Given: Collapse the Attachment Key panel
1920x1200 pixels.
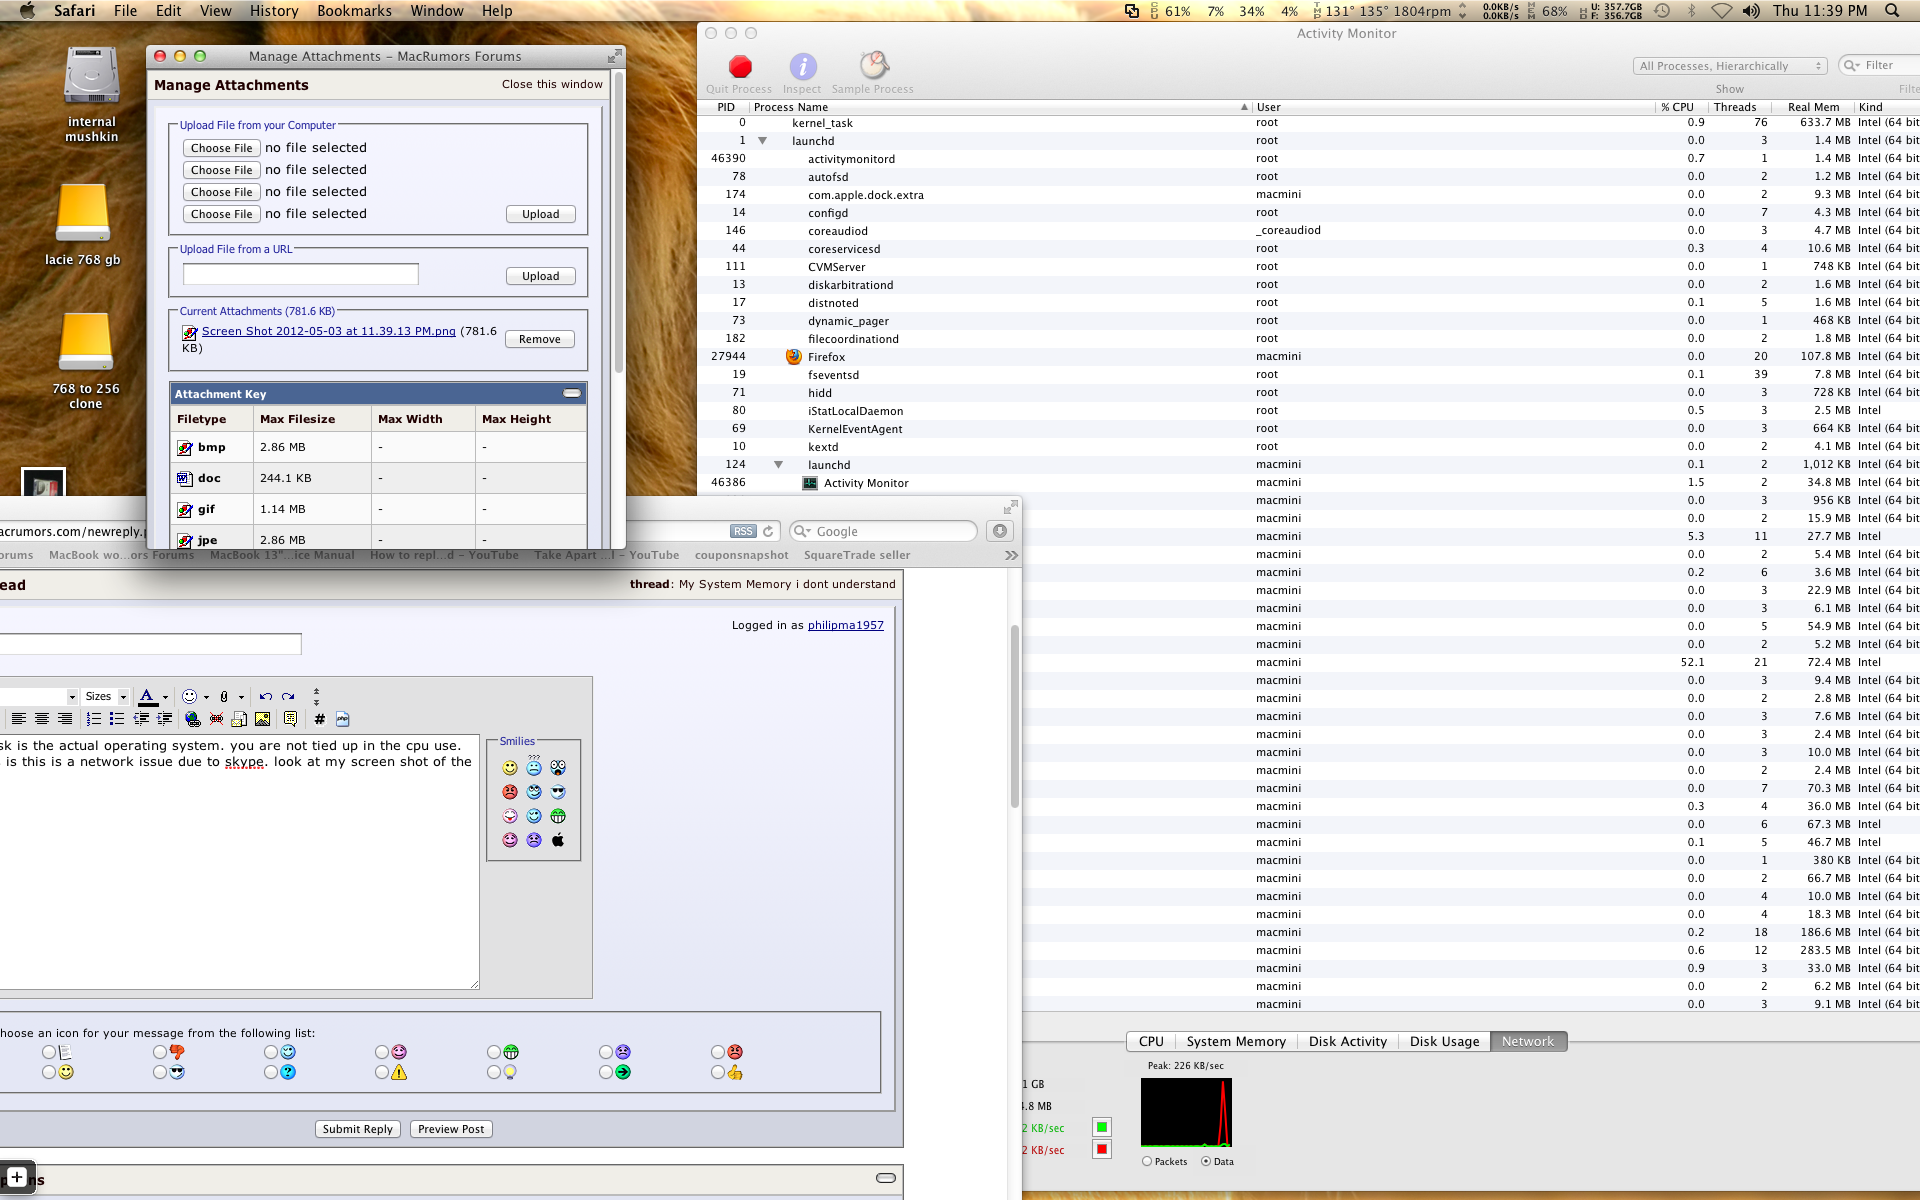Looking at the screenshot, I should tap(572, 393).
